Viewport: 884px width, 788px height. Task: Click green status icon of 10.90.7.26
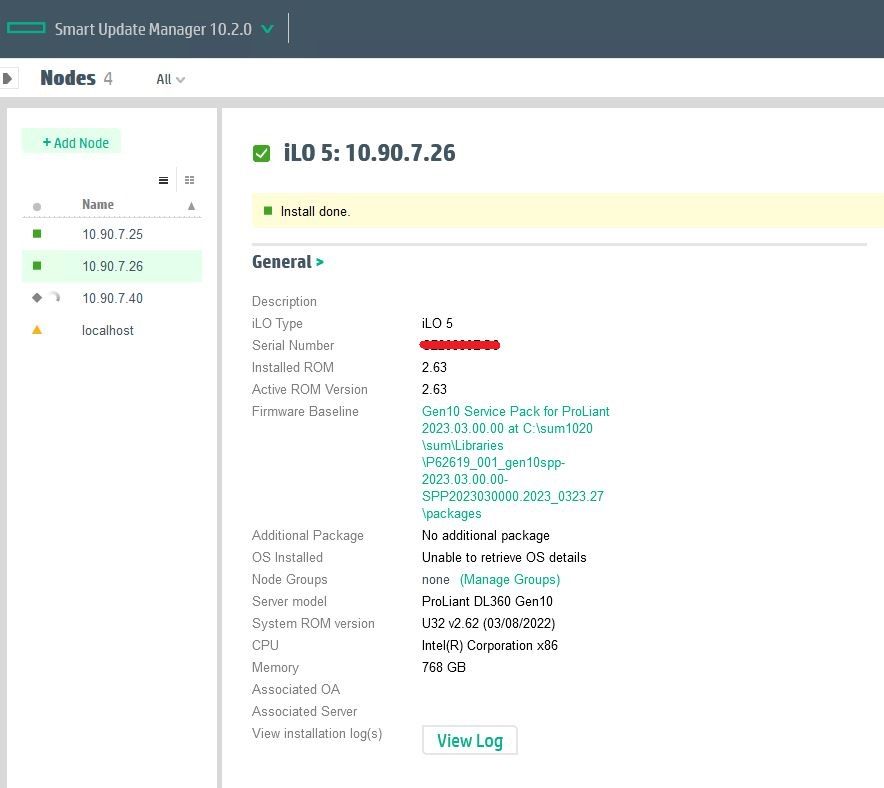click(37, 265)
